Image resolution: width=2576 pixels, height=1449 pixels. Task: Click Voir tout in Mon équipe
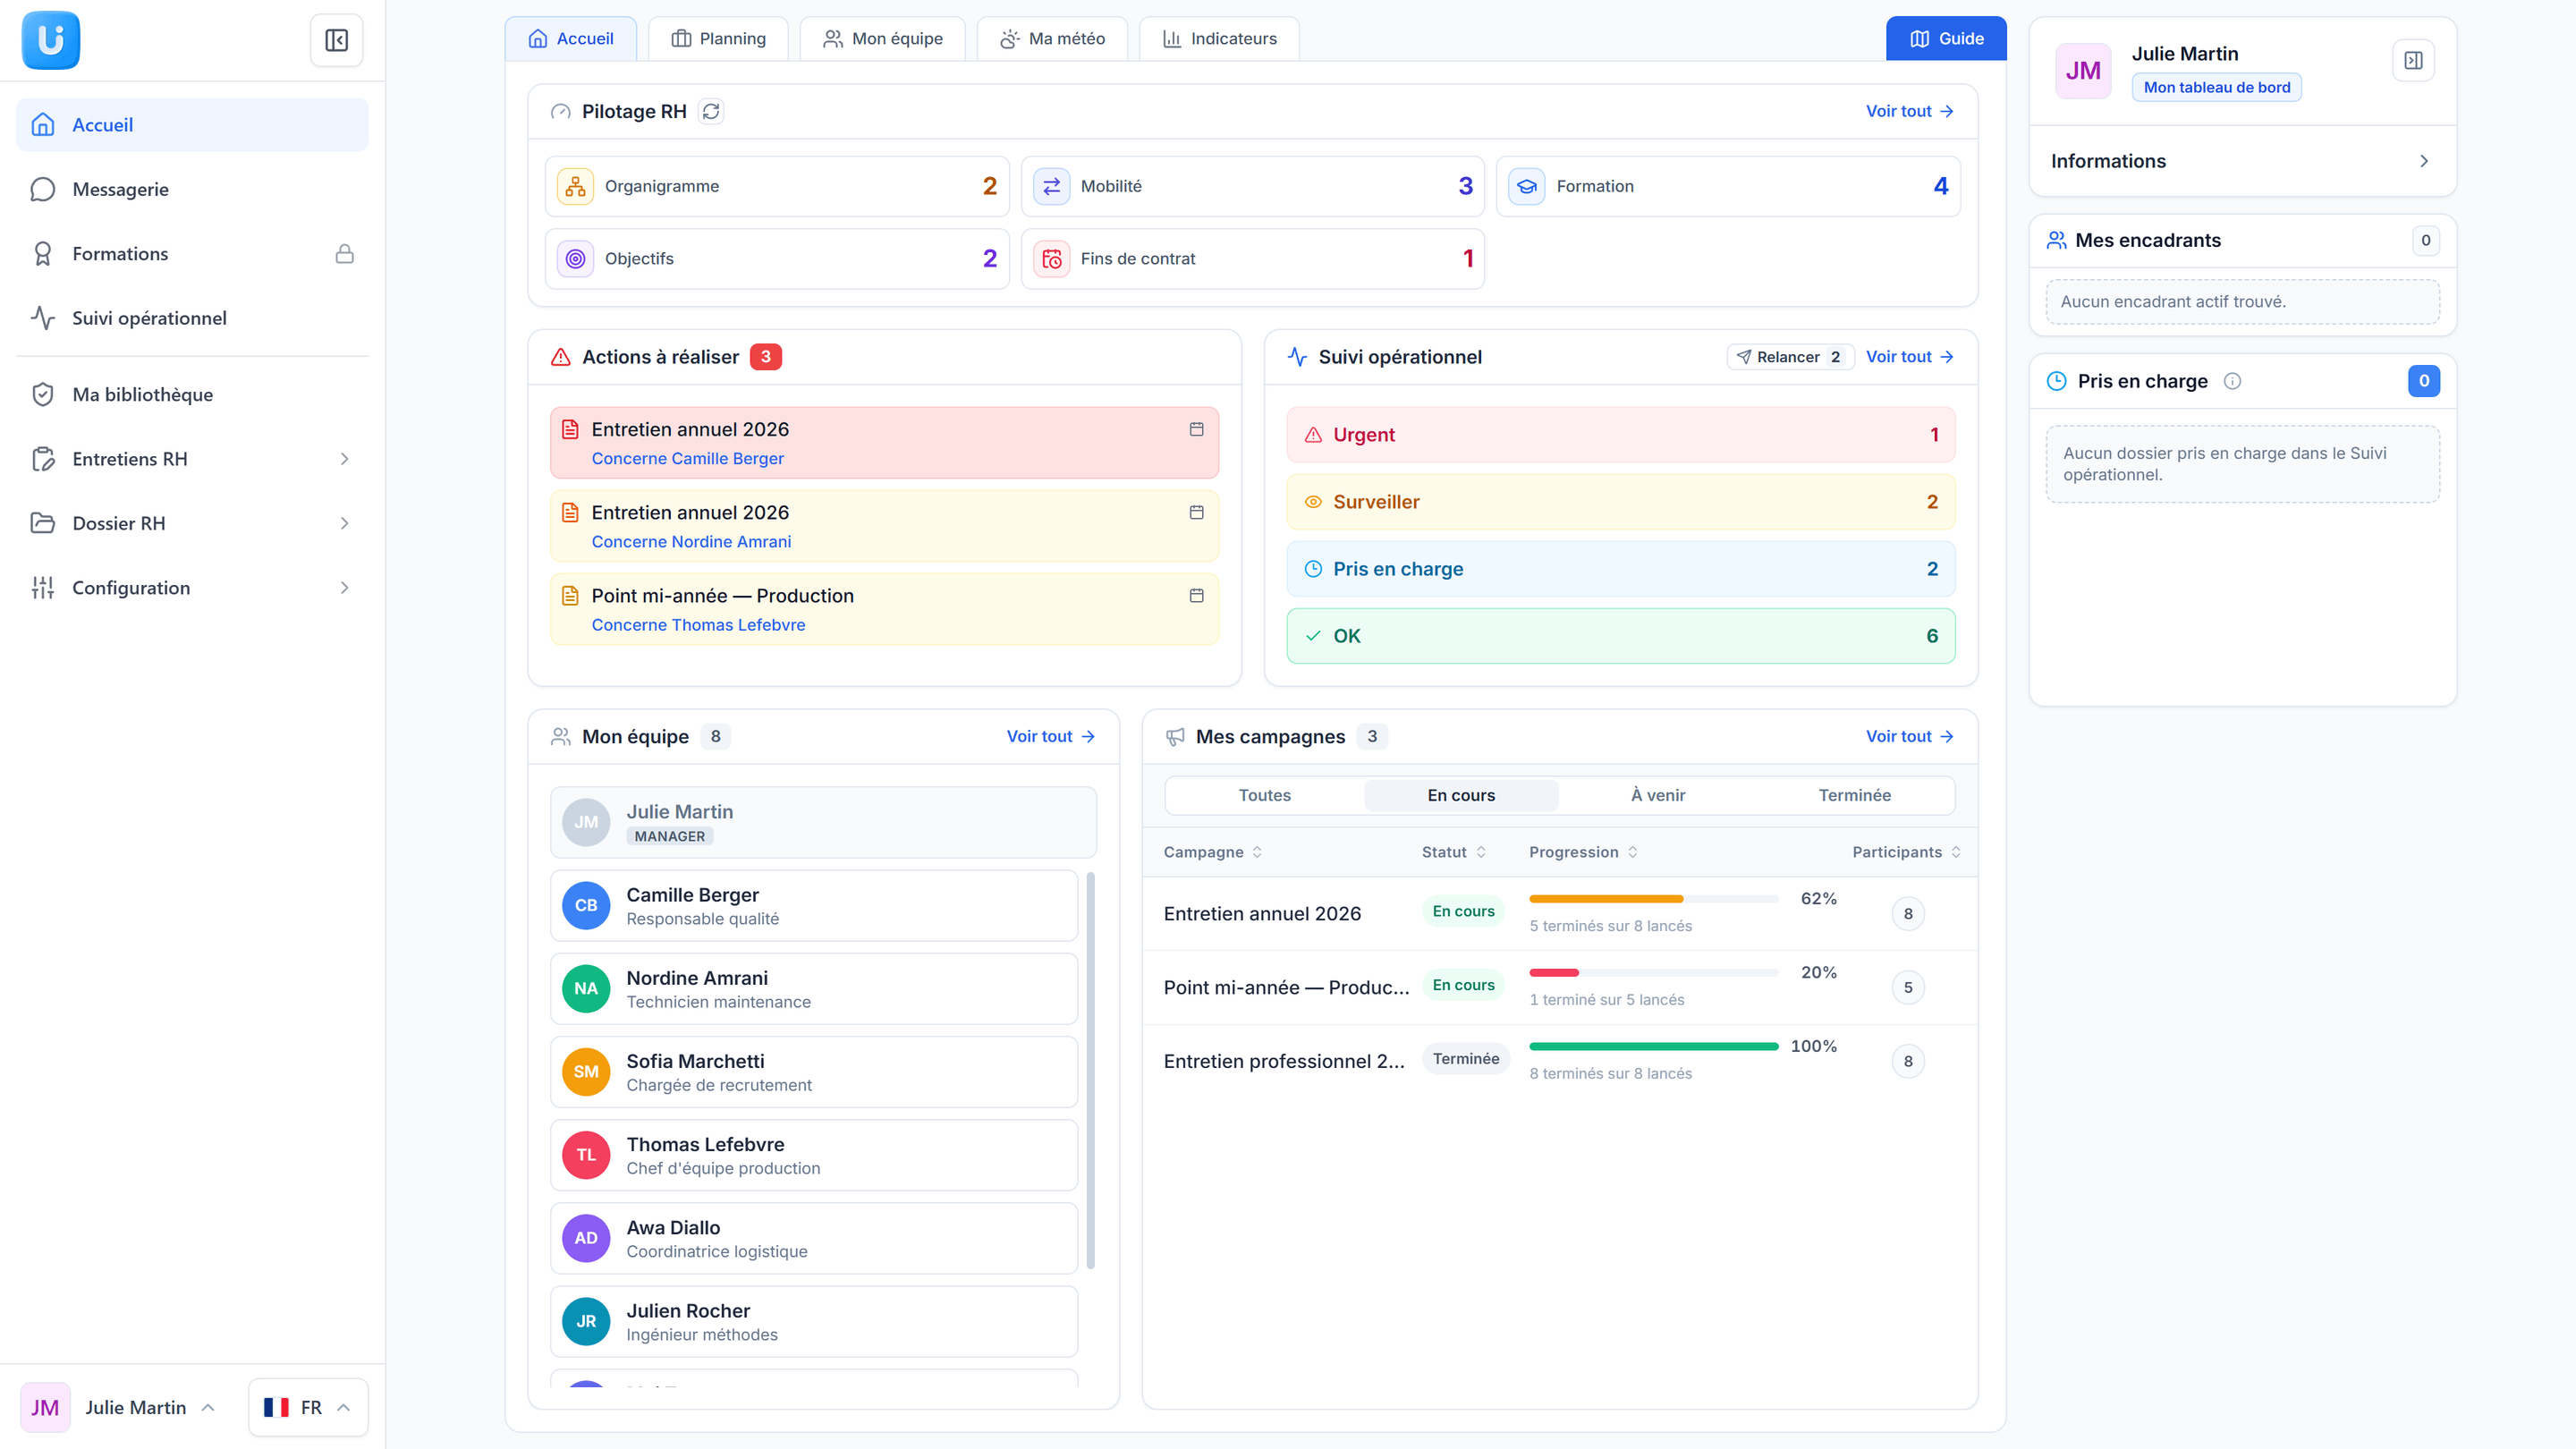[x=1050, y=736]
